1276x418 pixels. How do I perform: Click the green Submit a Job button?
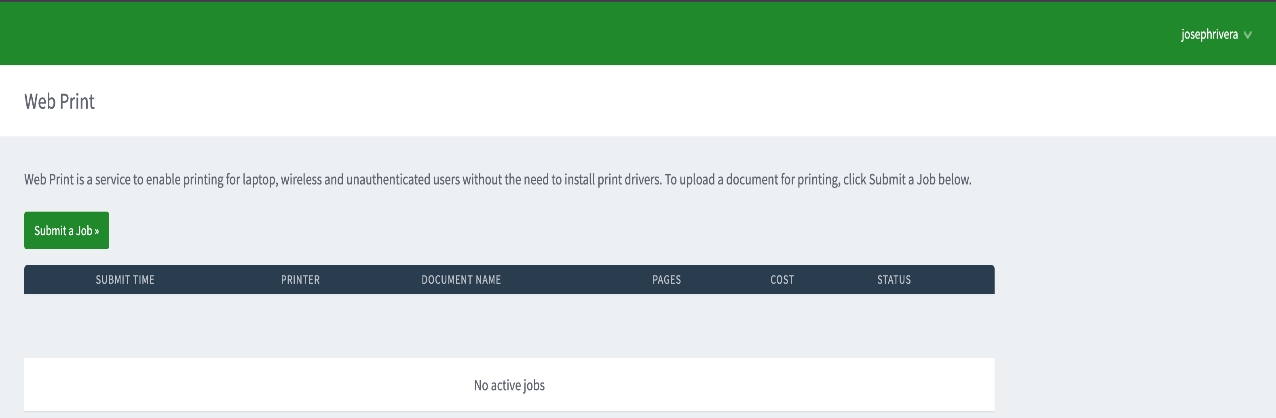tap(66, 230)
